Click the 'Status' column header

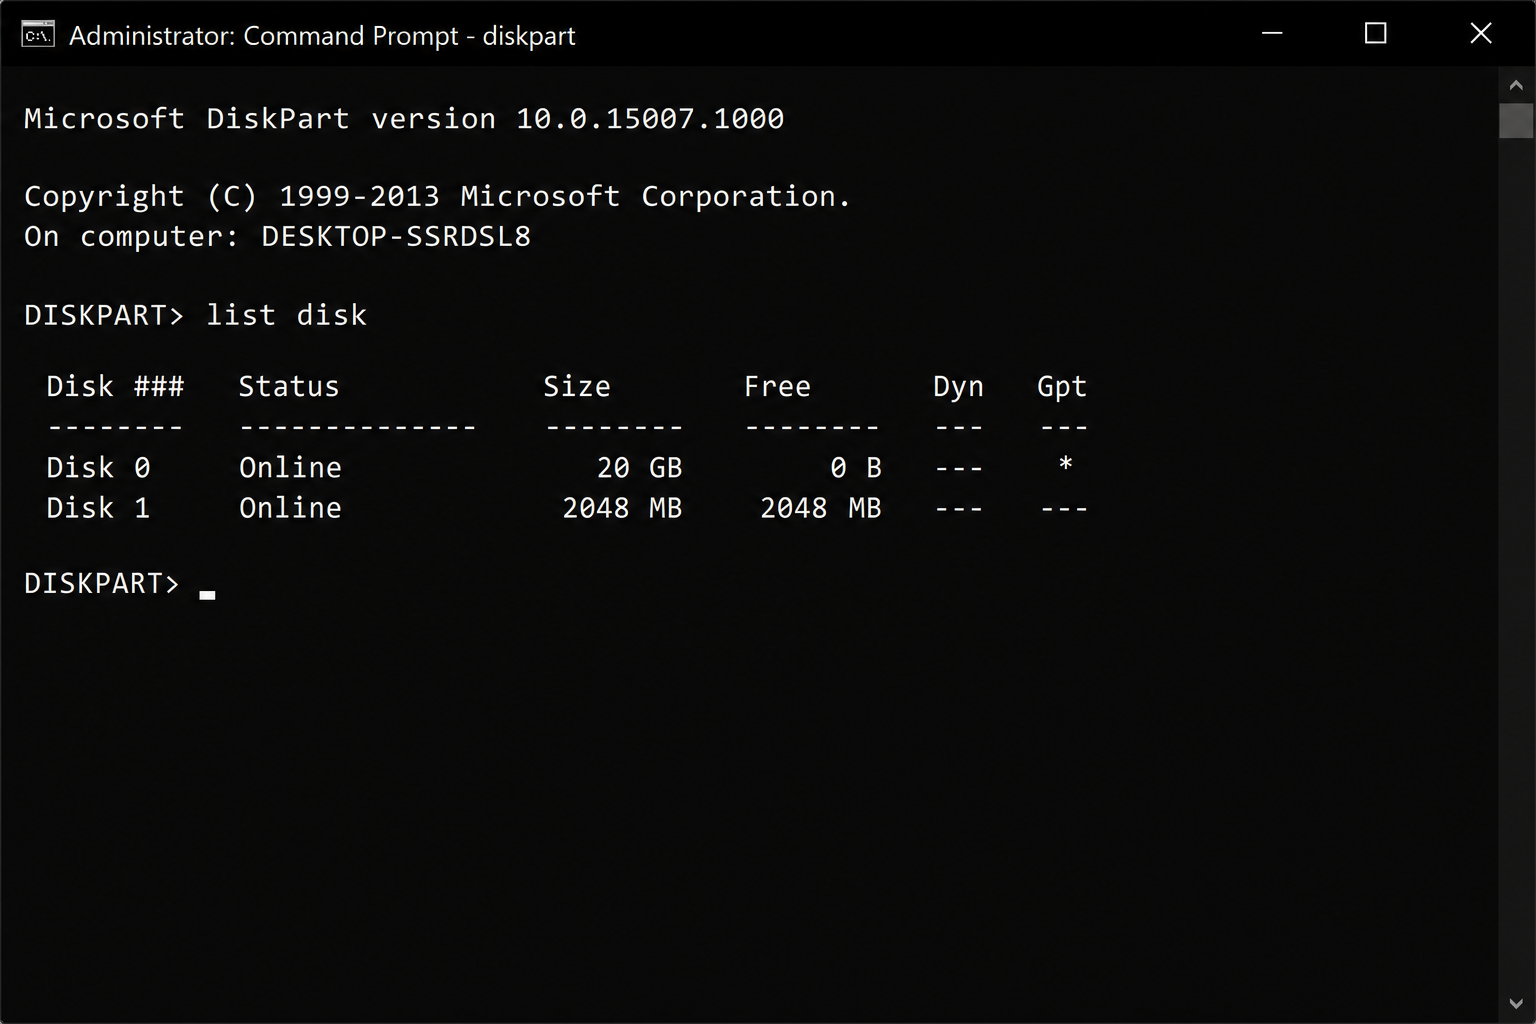tap(289, 386)
